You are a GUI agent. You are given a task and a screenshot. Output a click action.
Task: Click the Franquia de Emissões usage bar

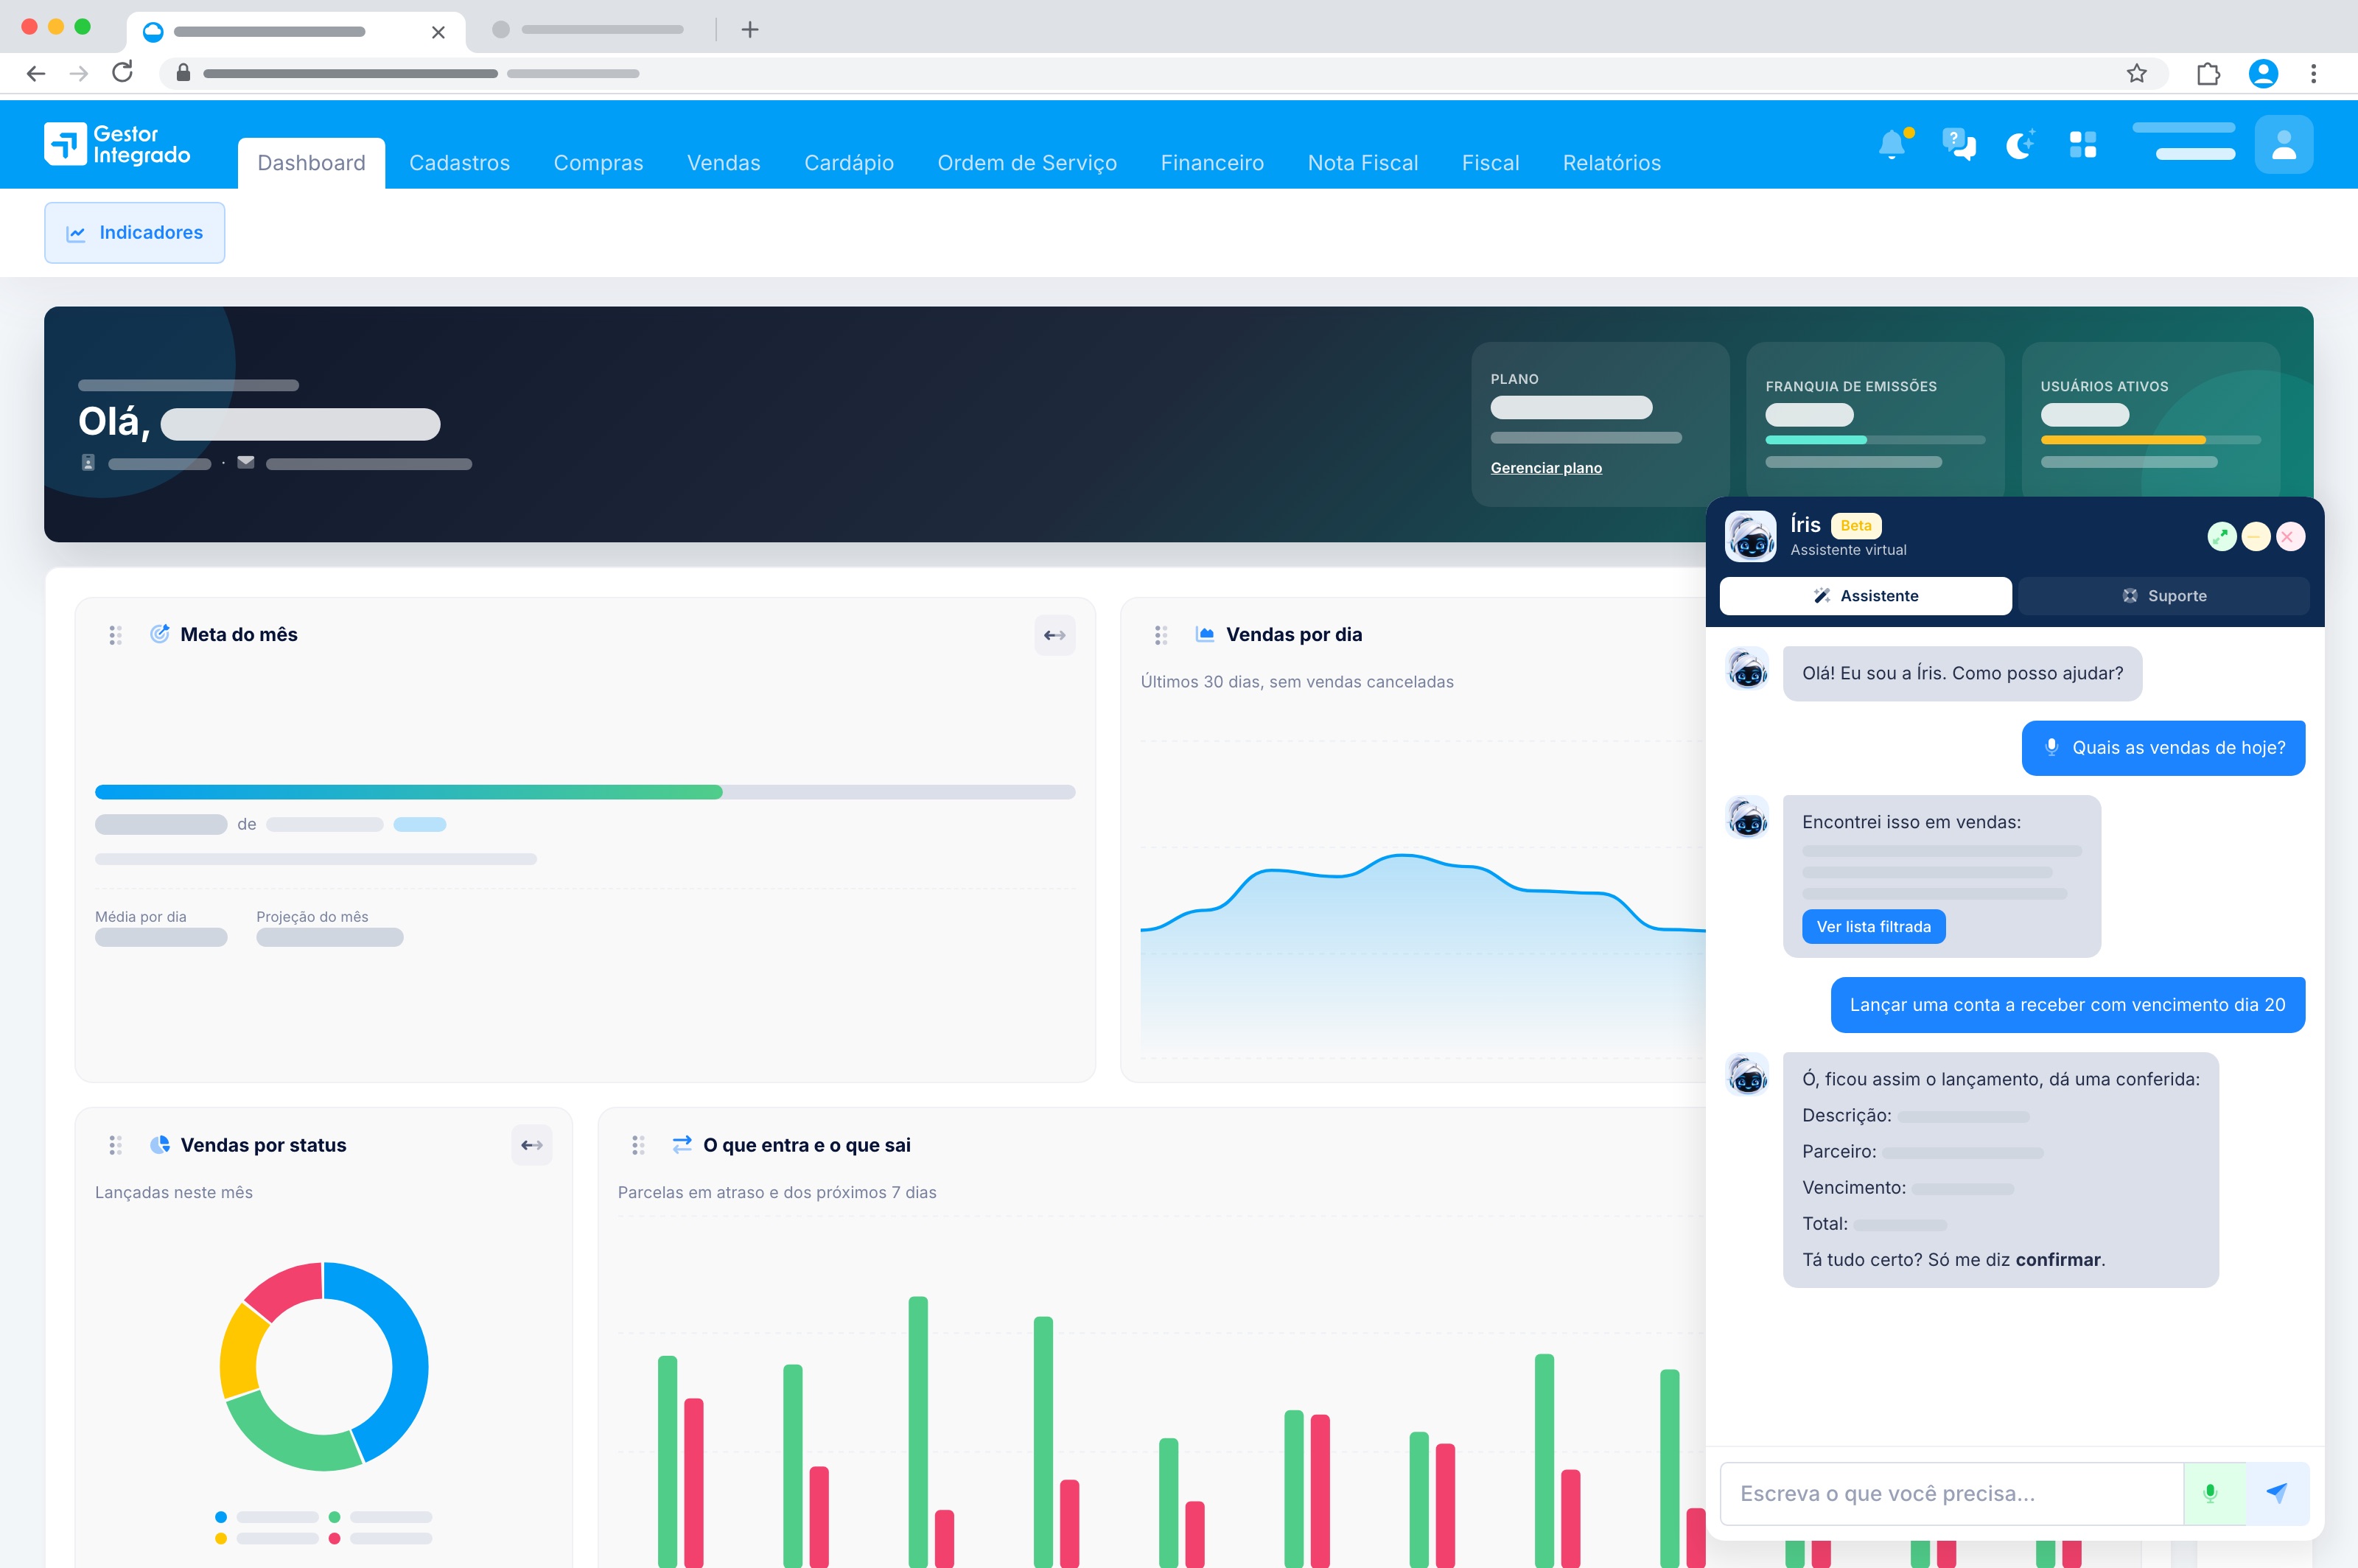(x=1875, y=440)
